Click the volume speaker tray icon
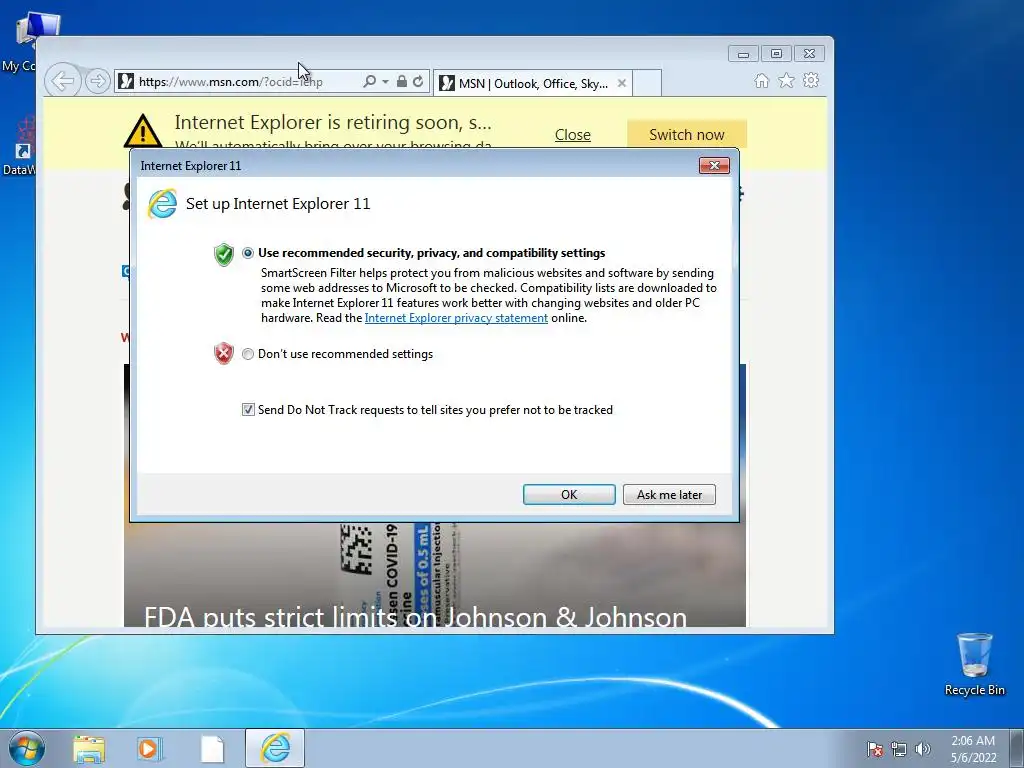 [x=922, y=749]
